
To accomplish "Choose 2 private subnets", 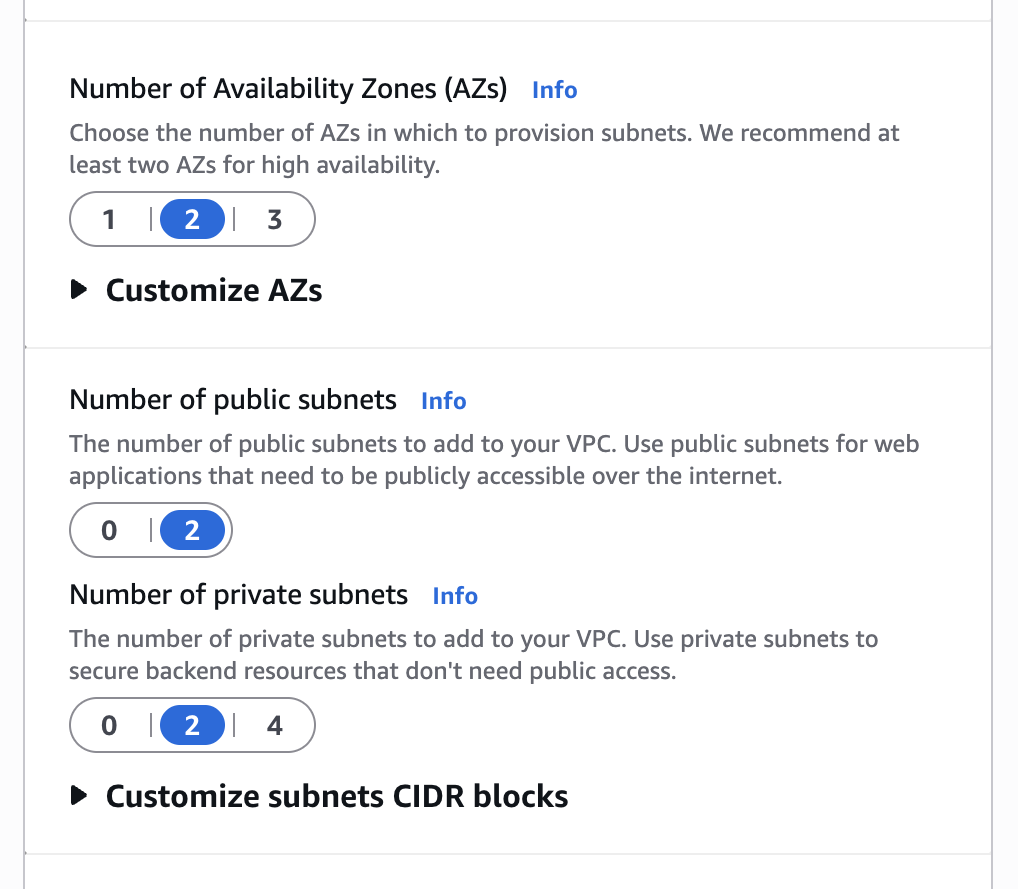I will 192,725.
